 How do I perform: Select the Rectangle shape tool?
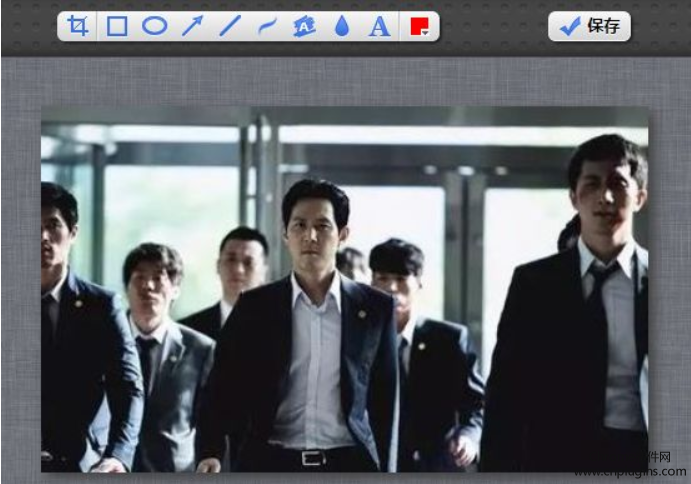click(x=117, y=26)
